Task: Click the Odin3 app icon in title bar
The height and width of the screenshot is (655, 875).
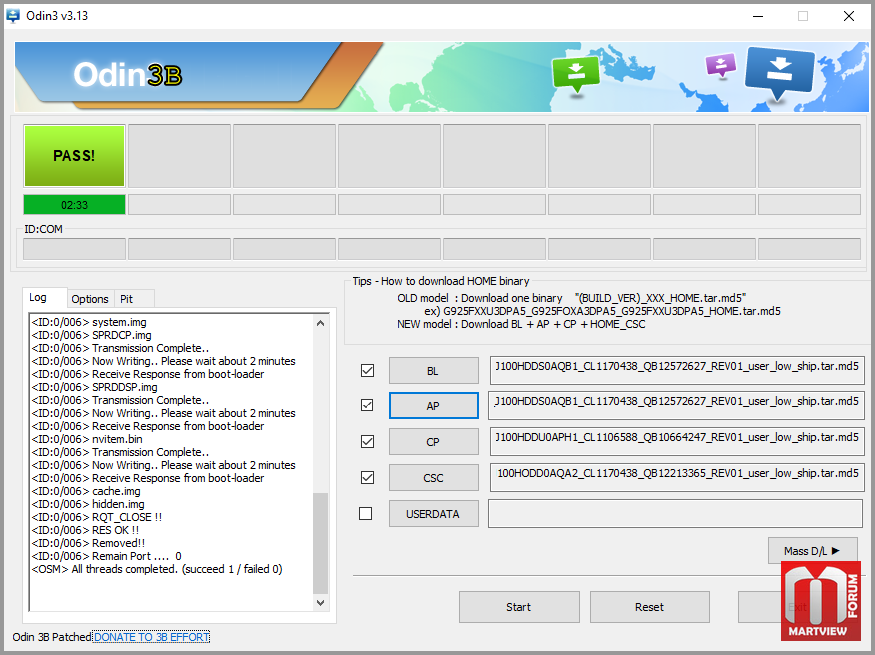Action: pos(13,16)
